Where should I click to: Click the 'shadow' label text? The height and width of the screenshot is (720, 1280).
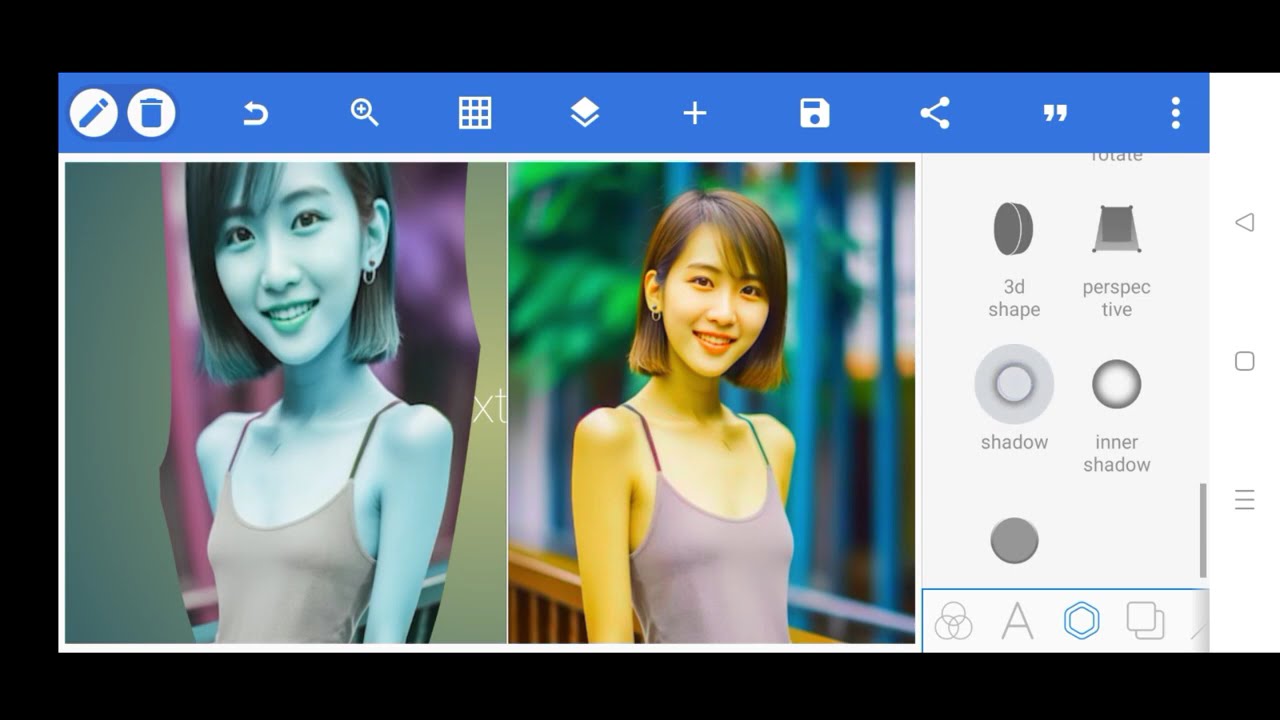(1014, 442)
